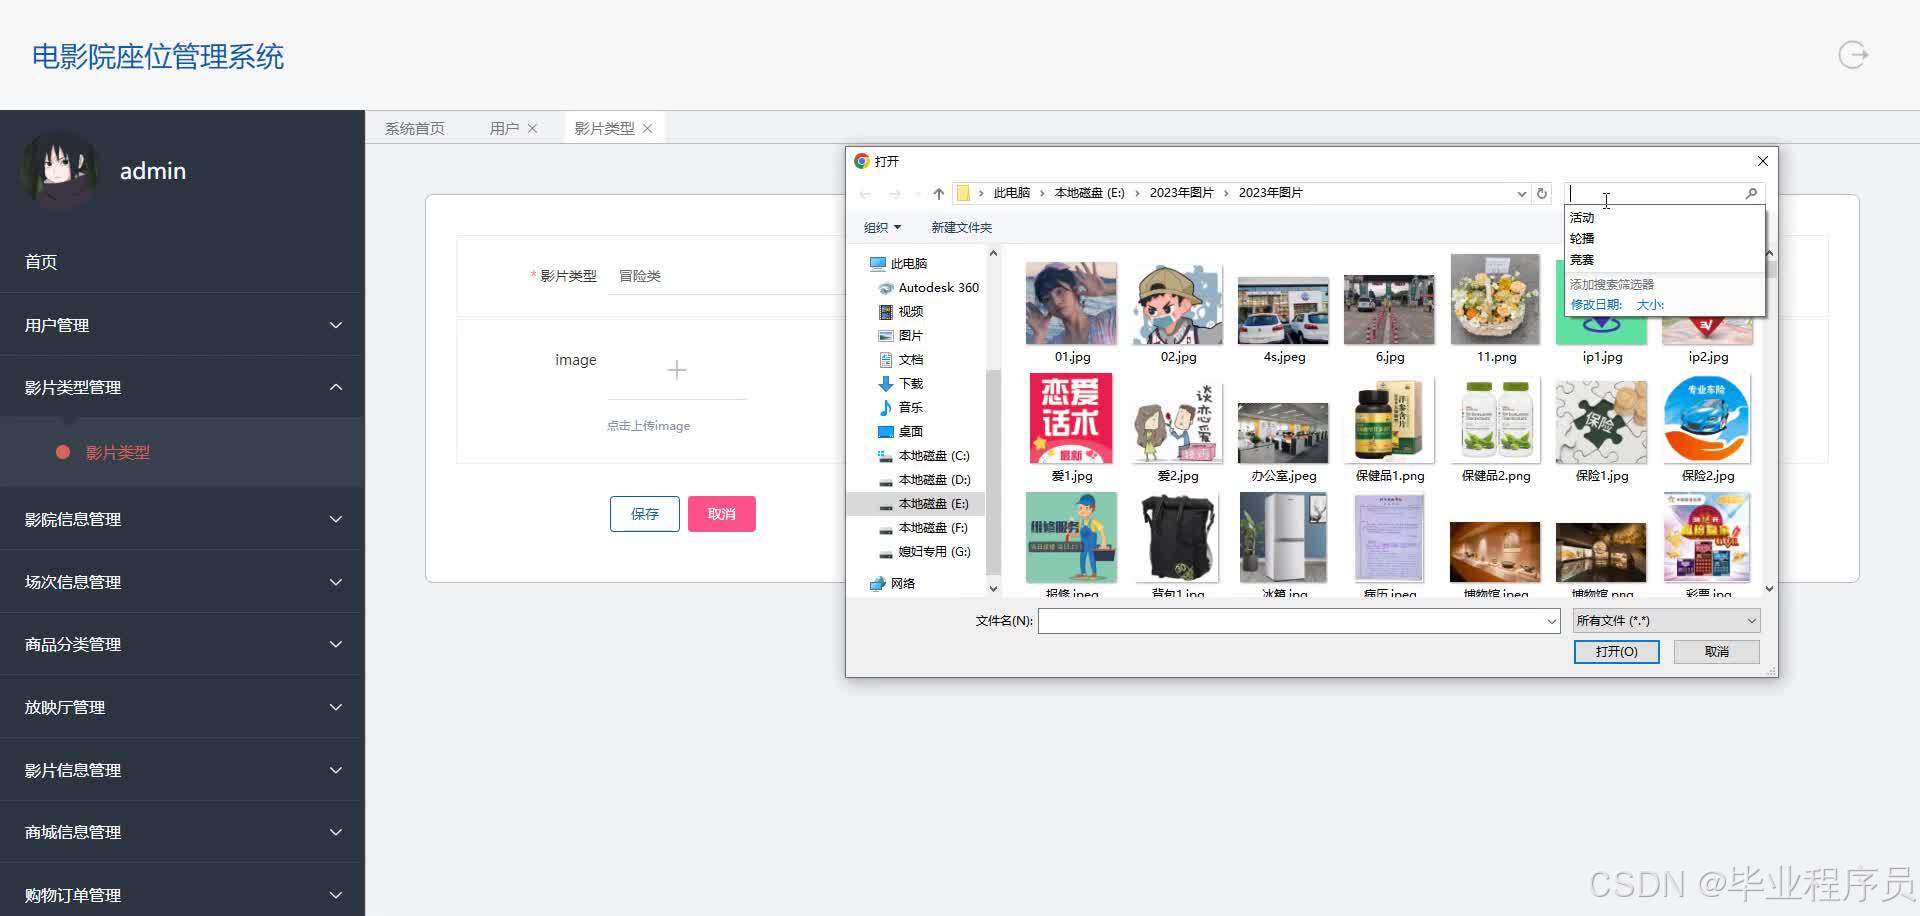Click the 大小 search filter link
This screenshot has width=1920, height=916.
(x=1650, y=305)
